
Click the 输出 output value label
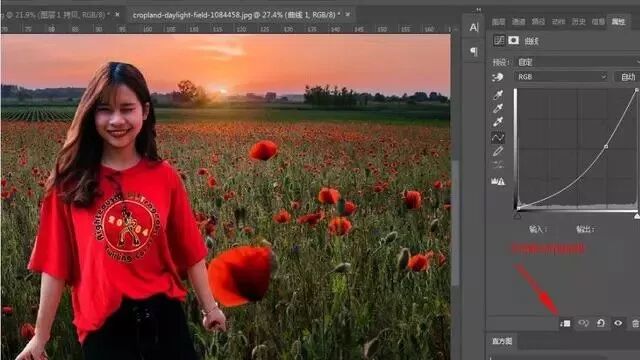[585, 229]
